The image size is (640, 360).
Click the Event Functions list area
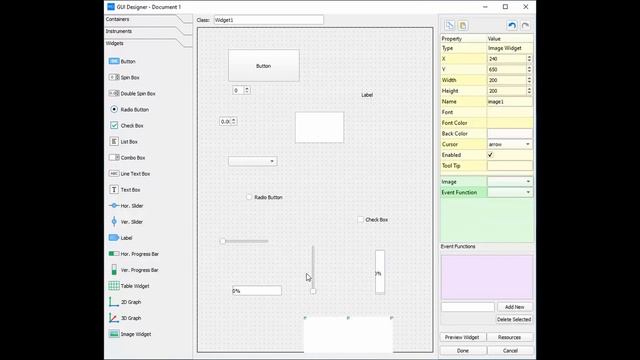click(487, 278)
